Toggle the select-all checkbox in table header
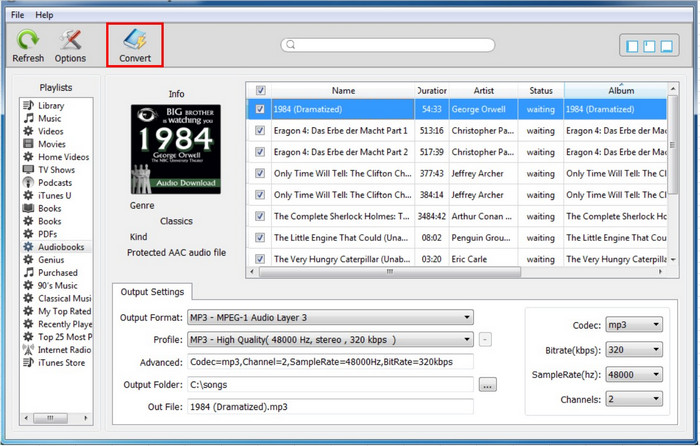700x446 pixels. (x=261, y=91)
